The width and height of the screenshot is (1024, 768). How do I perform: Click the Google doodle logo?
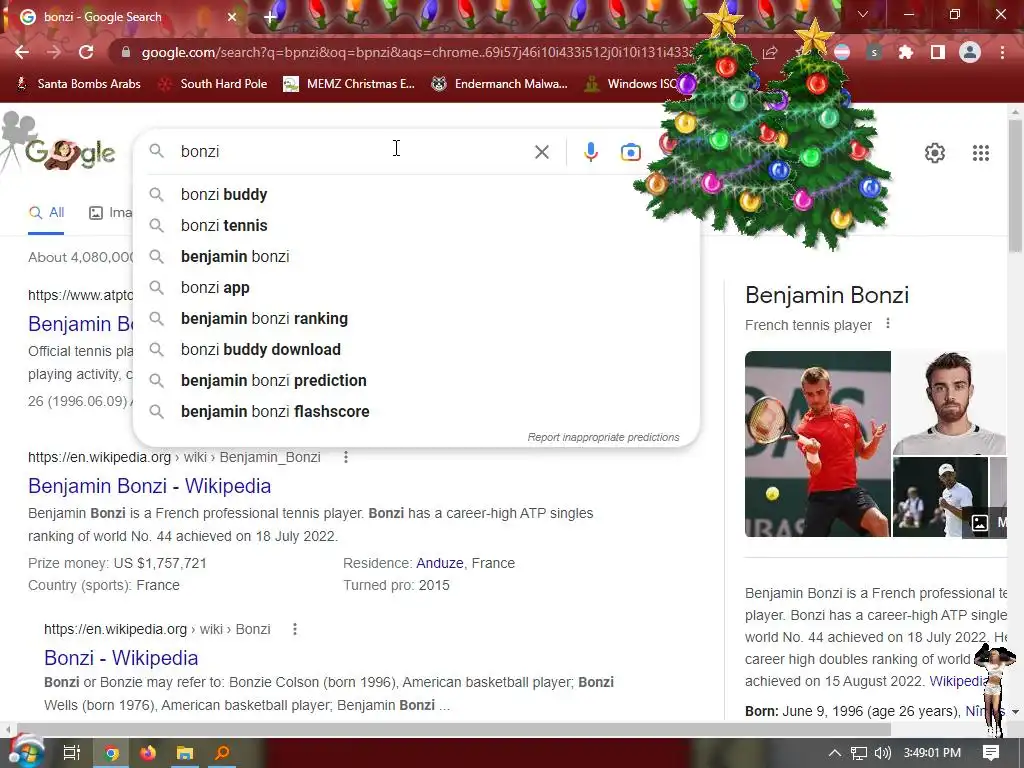pos(70,153)
